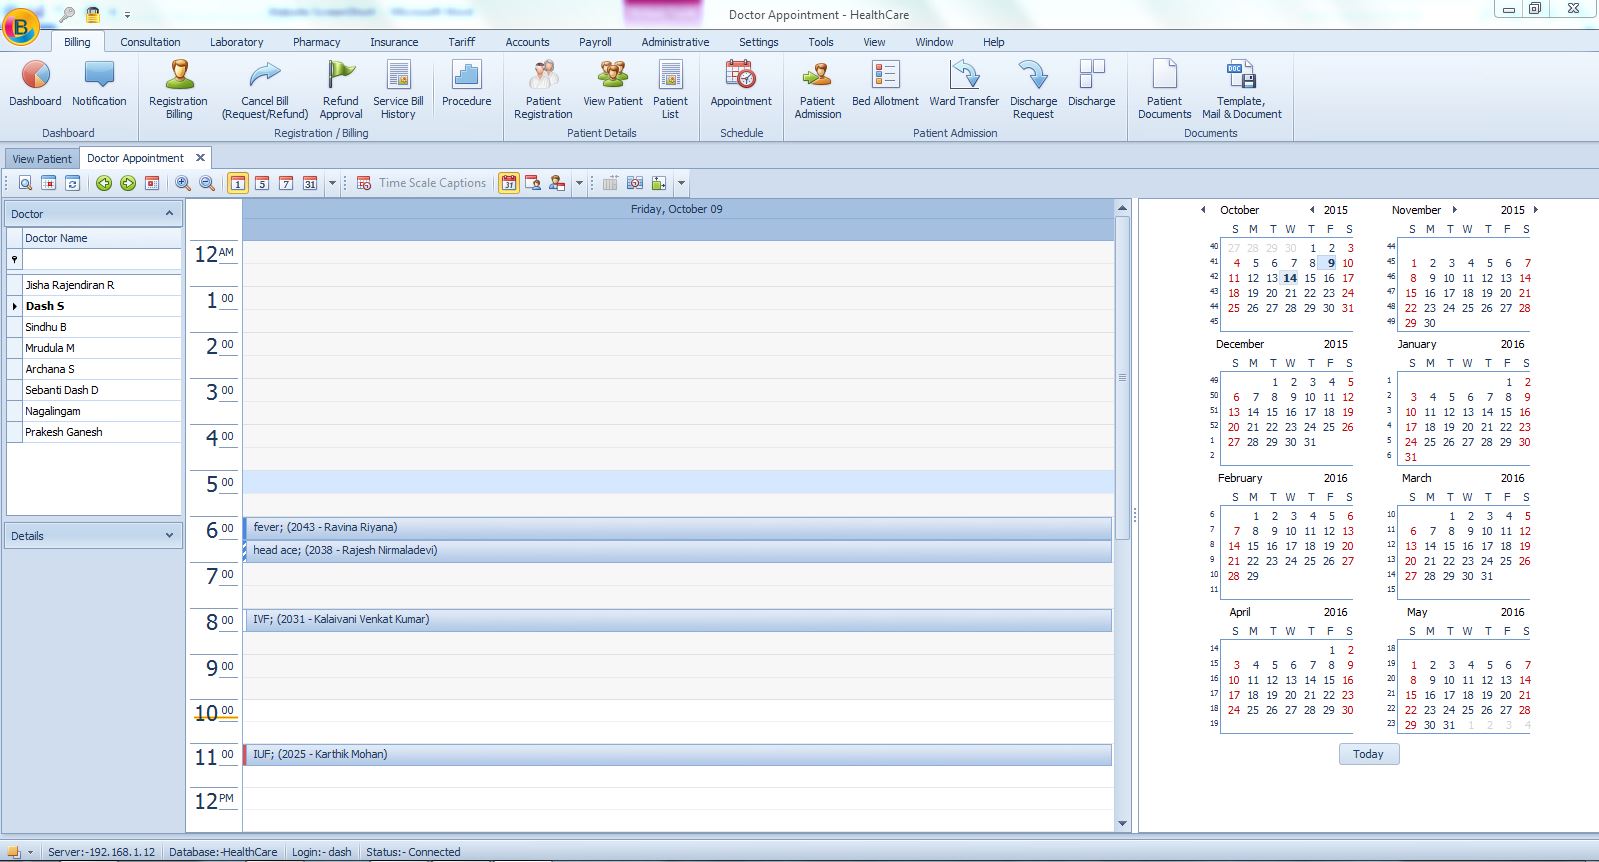Go to previous month arrow beside October

pyautogui.click(x=1203, y=210)
